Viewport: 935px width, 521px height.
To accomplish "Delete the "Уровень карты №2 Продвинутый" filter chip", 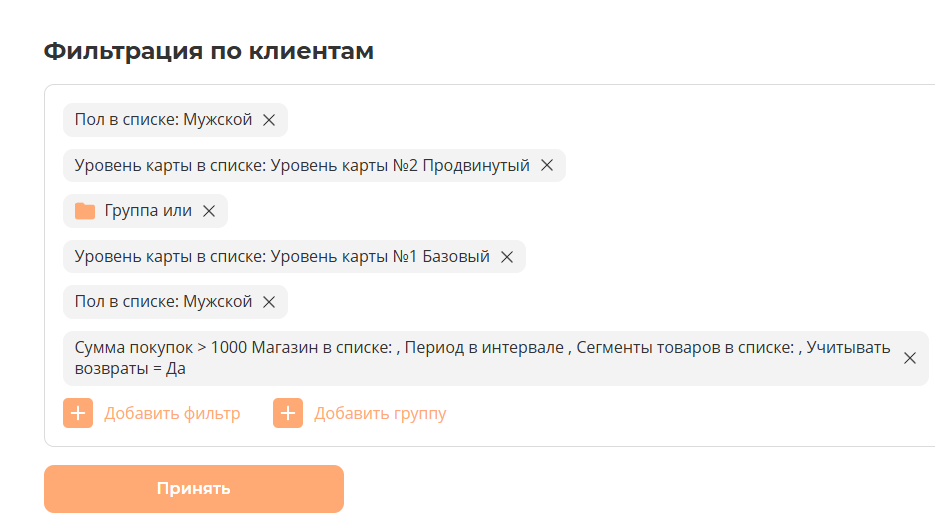I will pyautogui.click(x=547, y=166).
